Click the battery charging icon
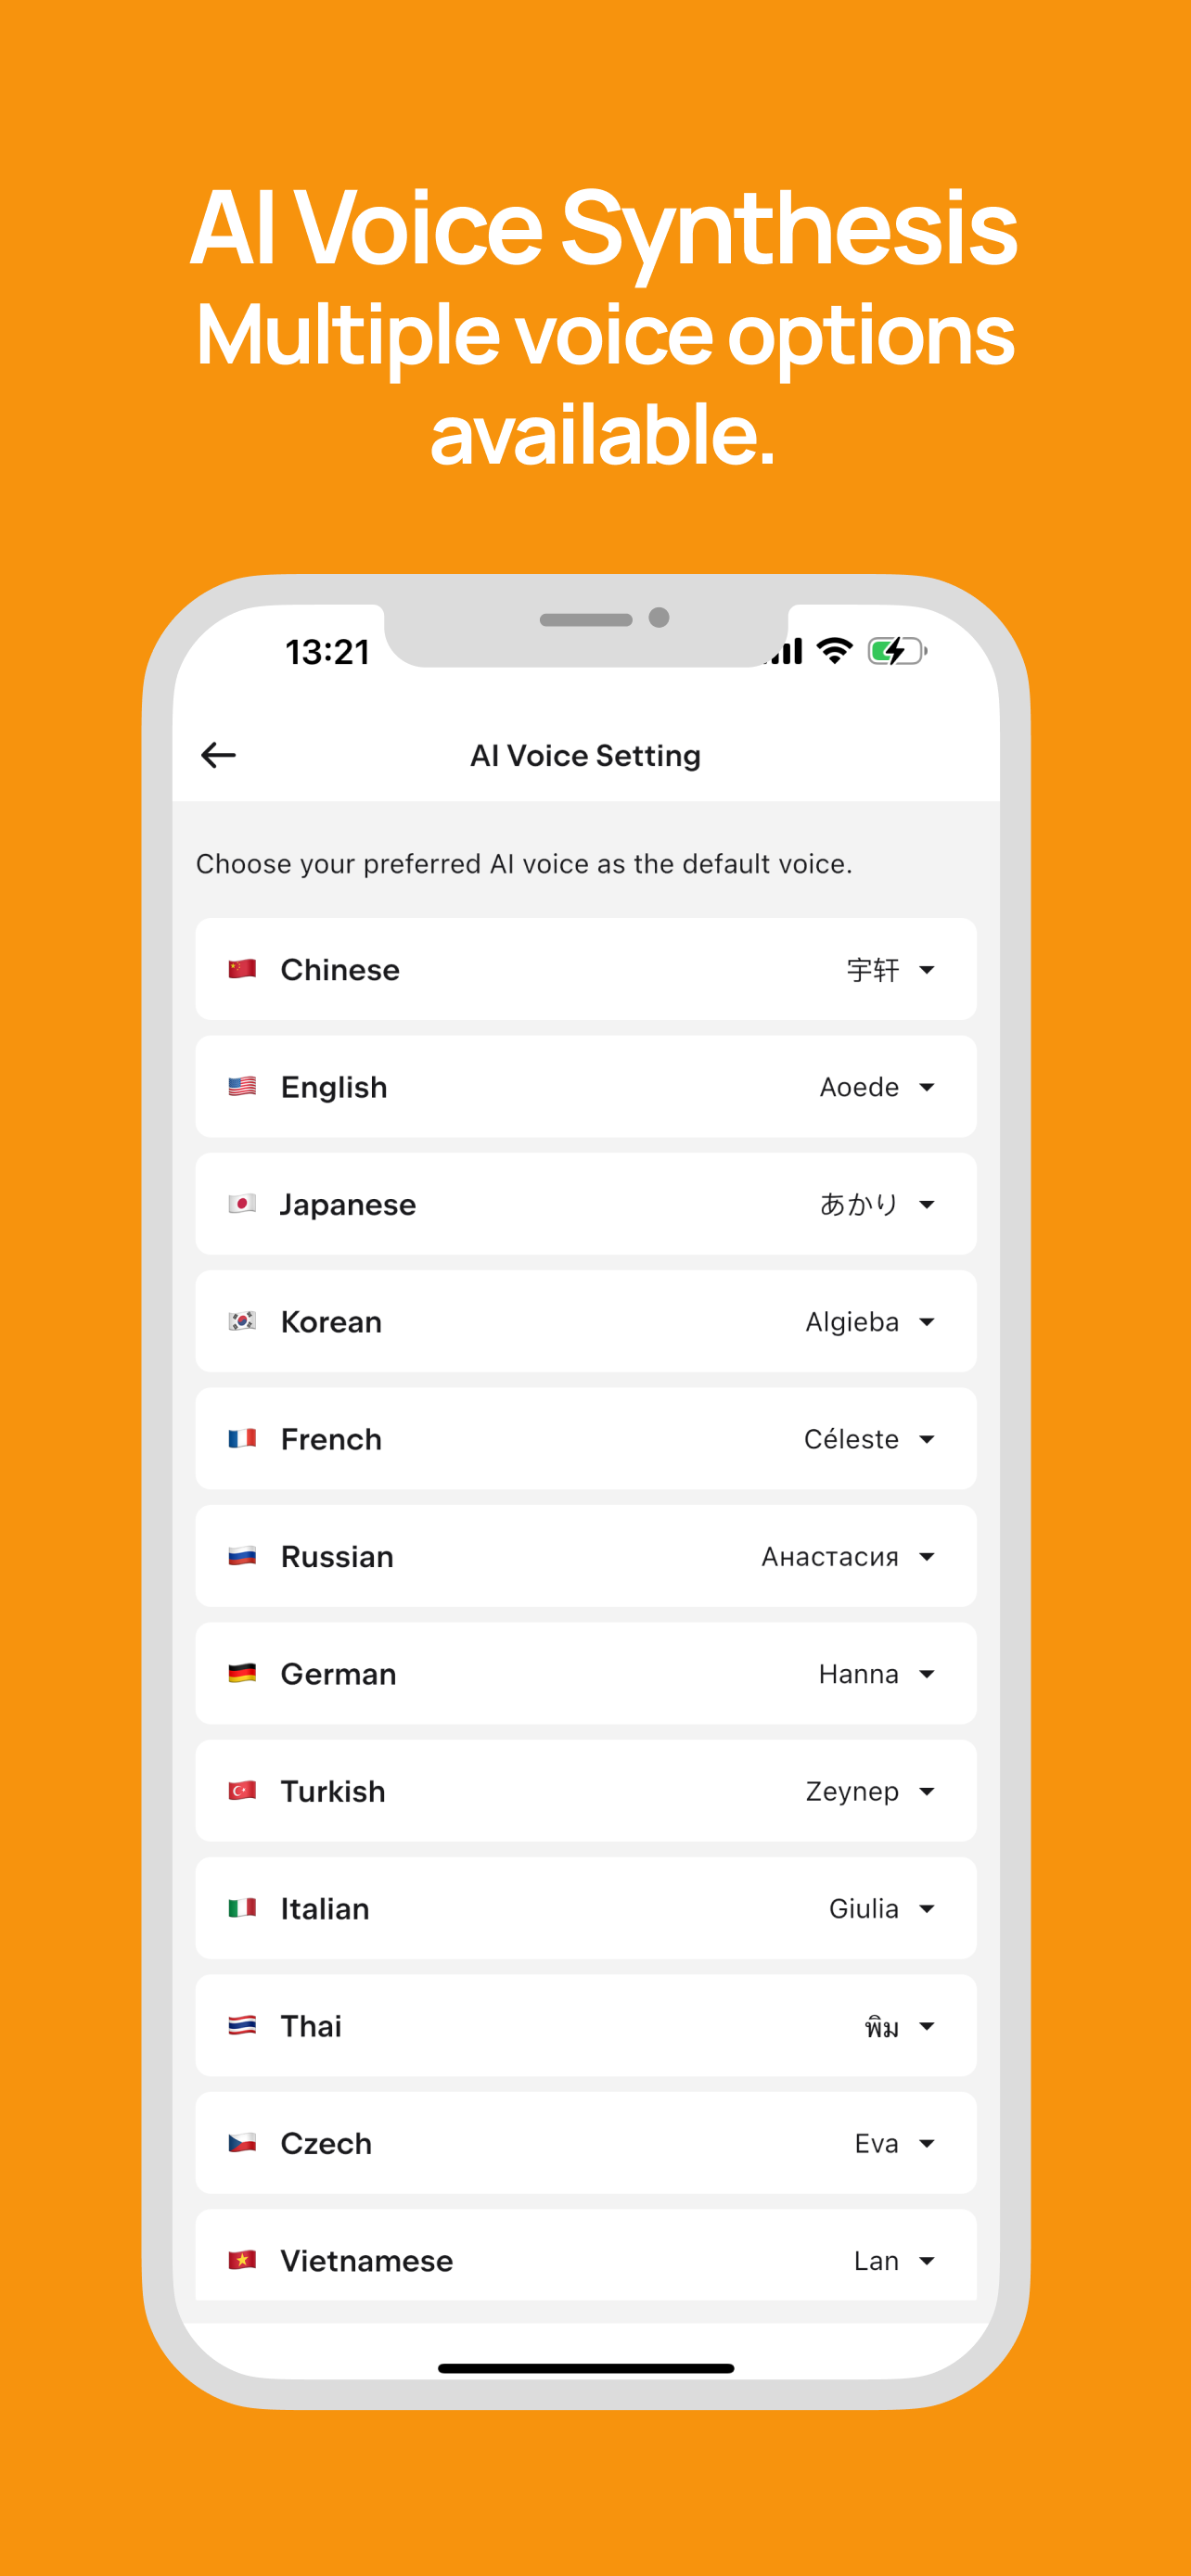Viewport: 1191px width, 2576px height. [896, 651]
